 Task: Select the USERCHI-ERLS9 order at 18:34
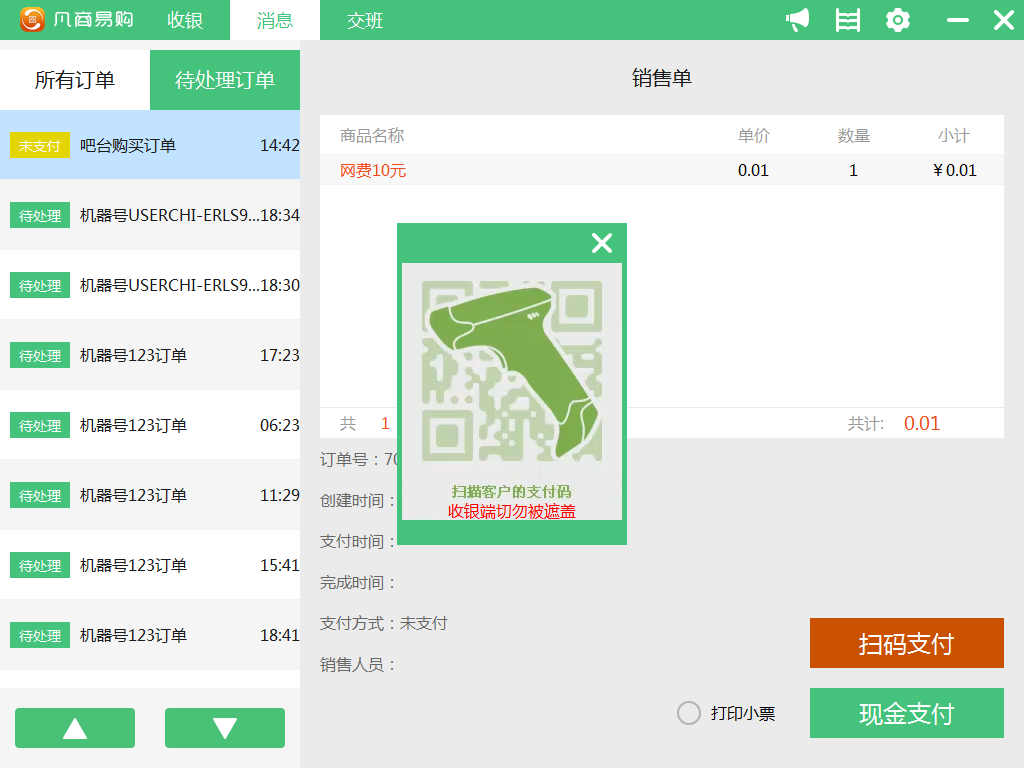(150, 215)
